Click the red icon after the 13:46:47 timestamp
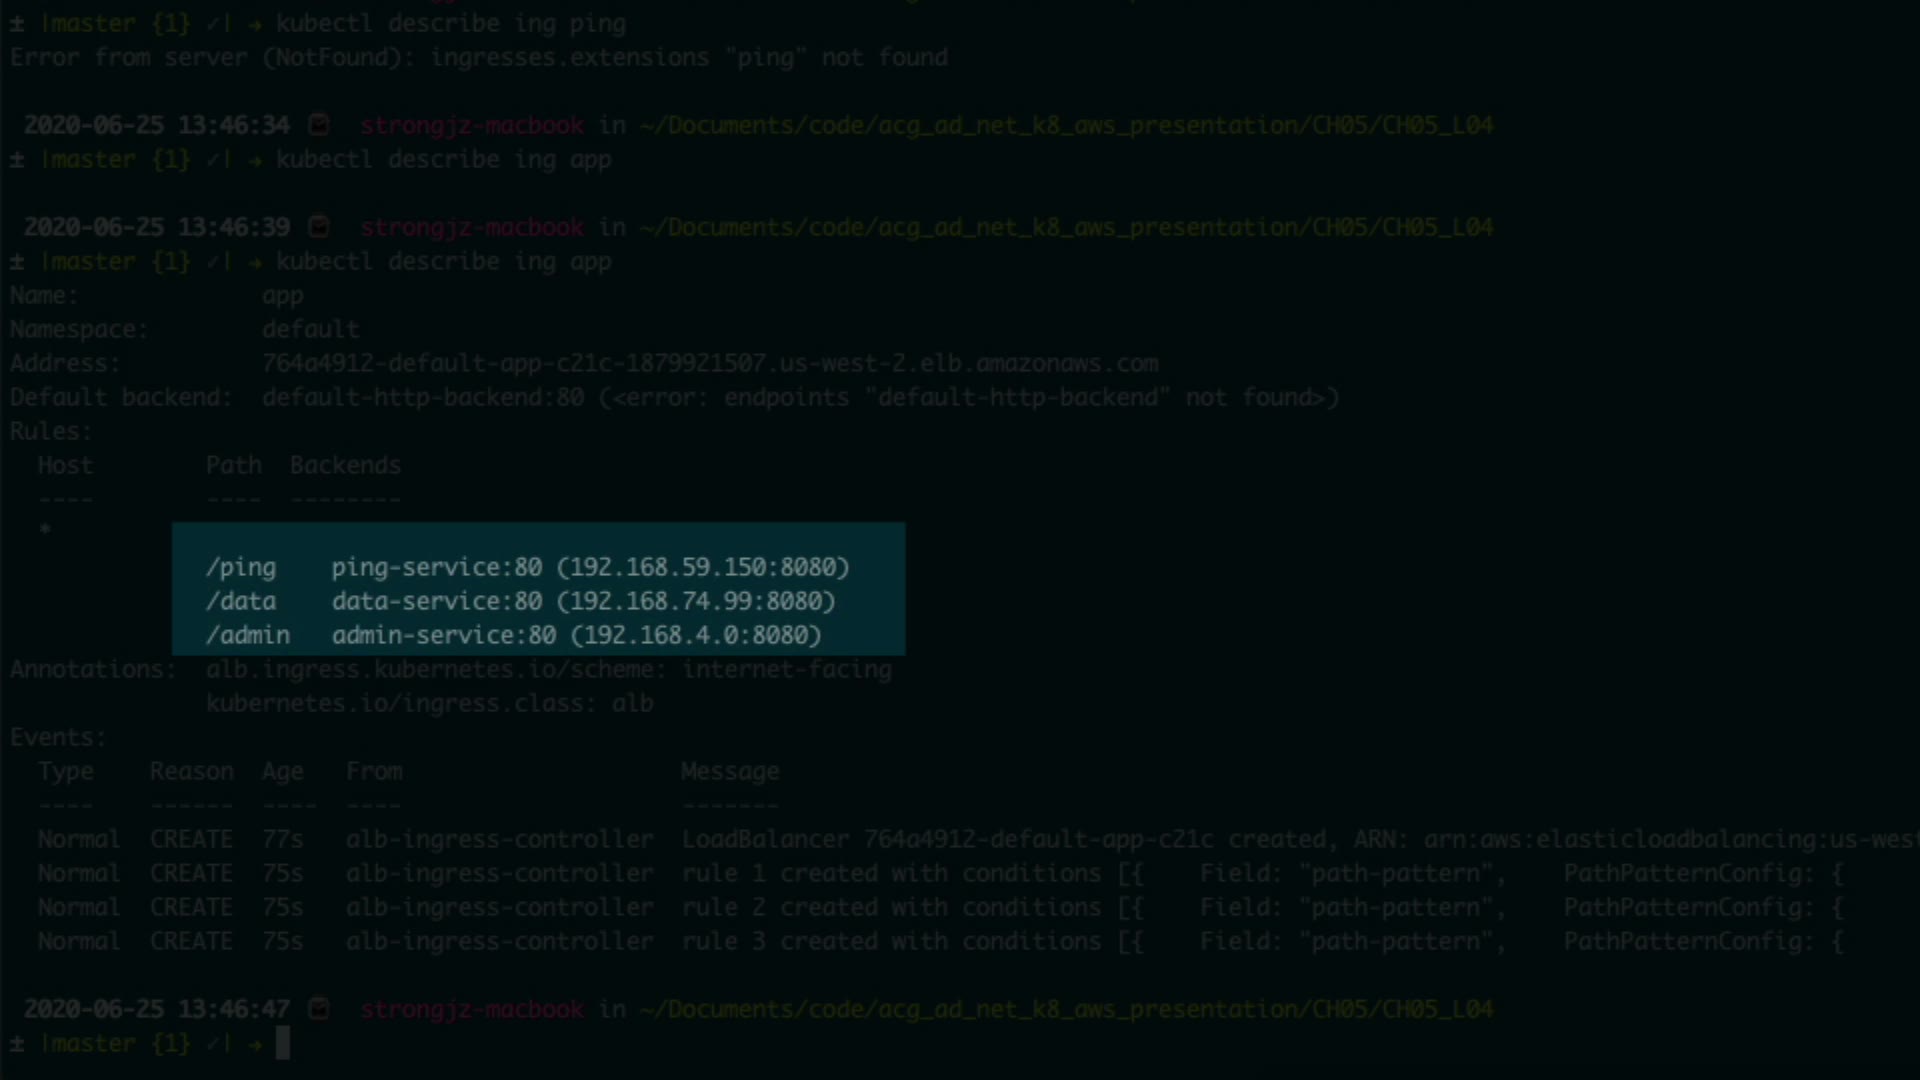The height and width of the screenshot is (1080, 1920). [x=319, y=1009]
